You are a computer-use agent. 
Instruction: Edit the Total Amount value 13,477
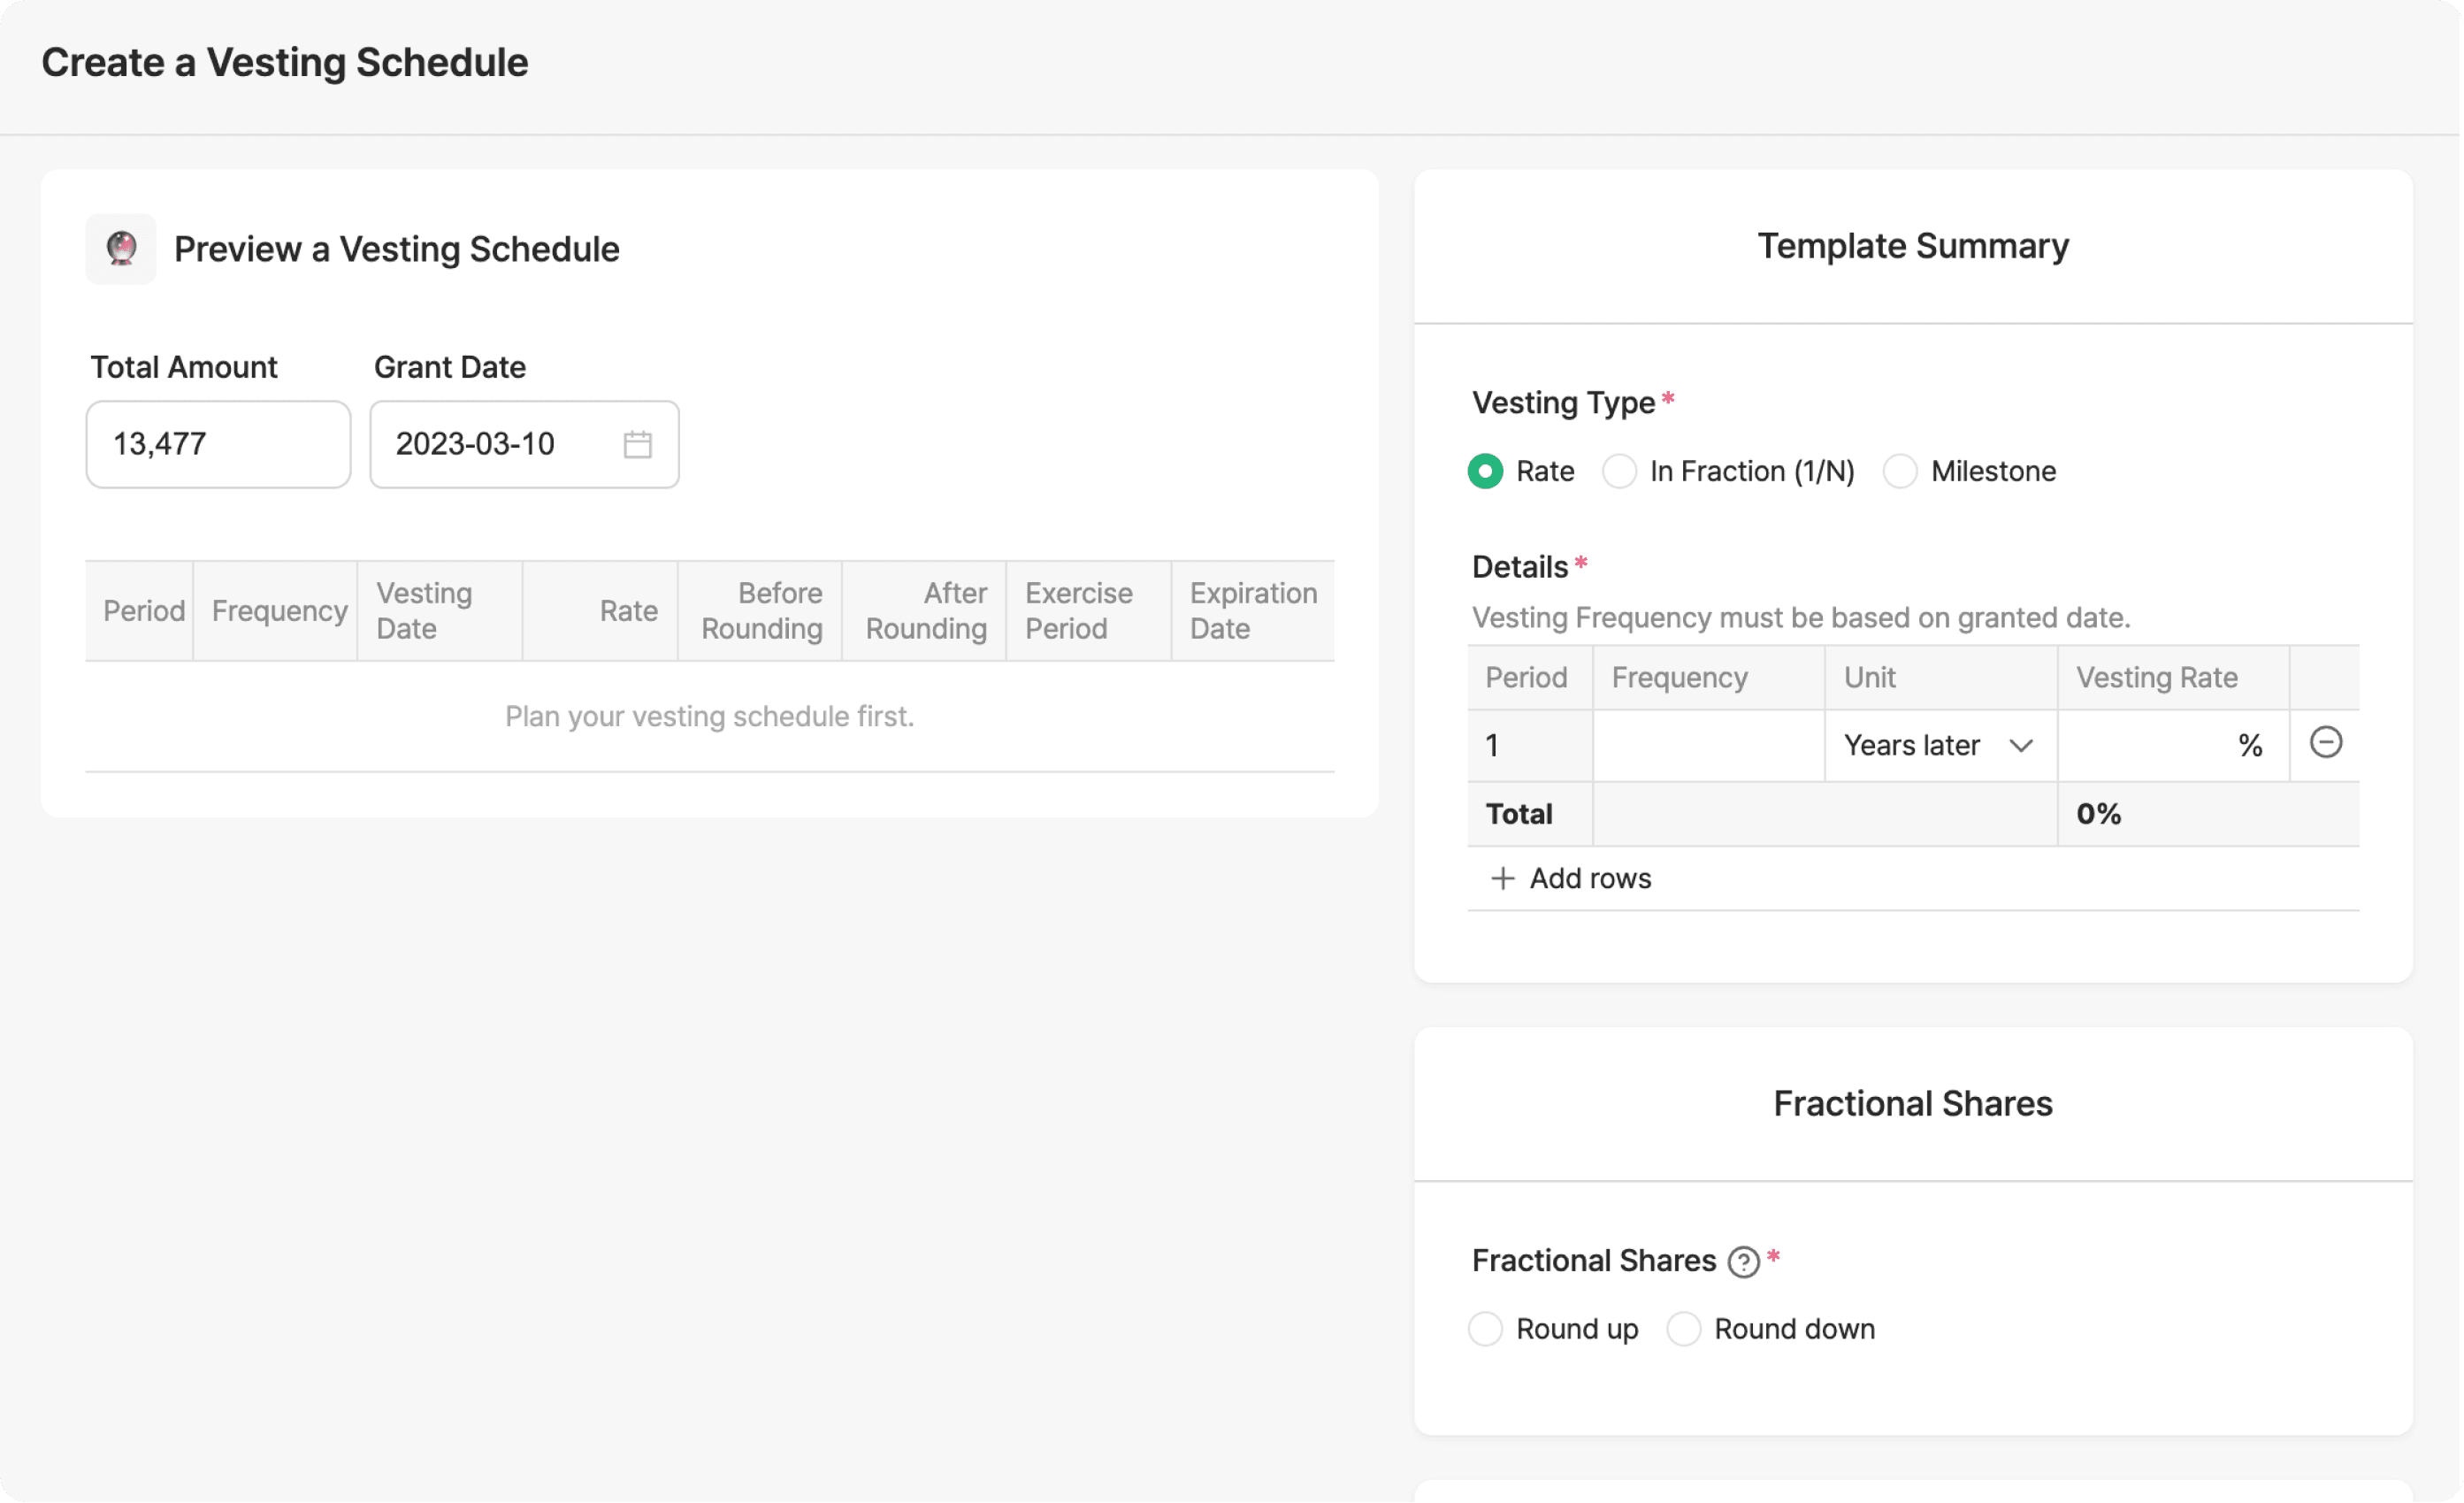(217, 444)
